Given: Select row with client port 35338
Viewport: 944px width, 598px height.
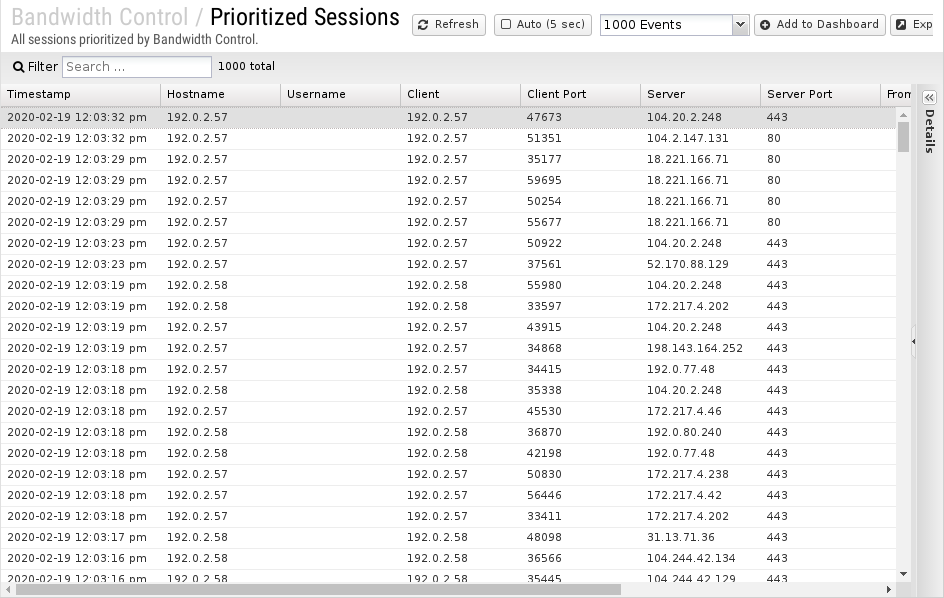Looking at the screenshot, I should tap(449, 391).
